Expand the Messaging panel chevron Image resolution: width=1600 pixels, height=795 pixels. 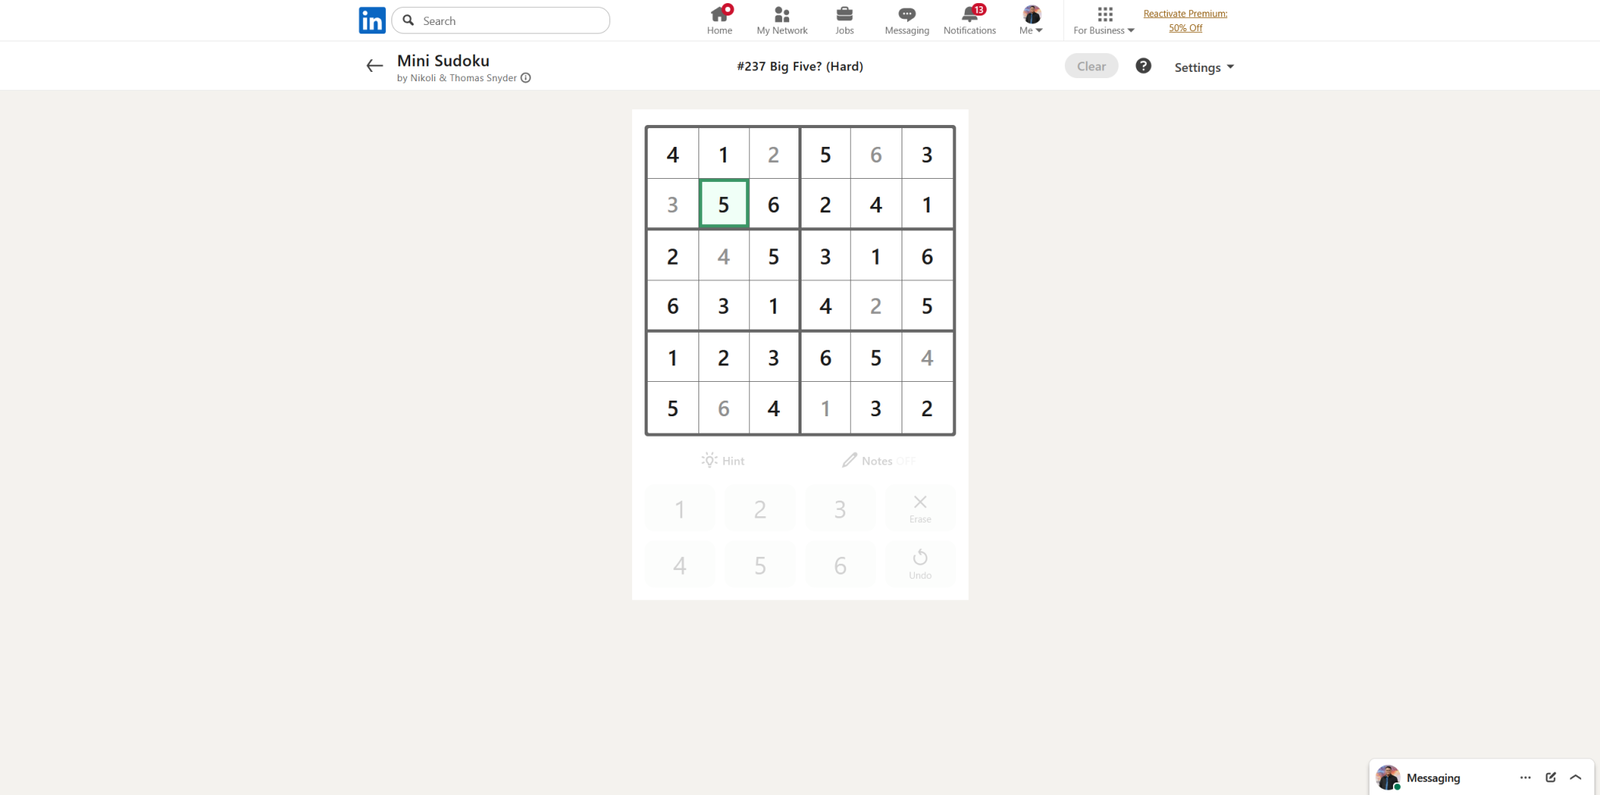pyautogui.click(x=1576, y=777)
